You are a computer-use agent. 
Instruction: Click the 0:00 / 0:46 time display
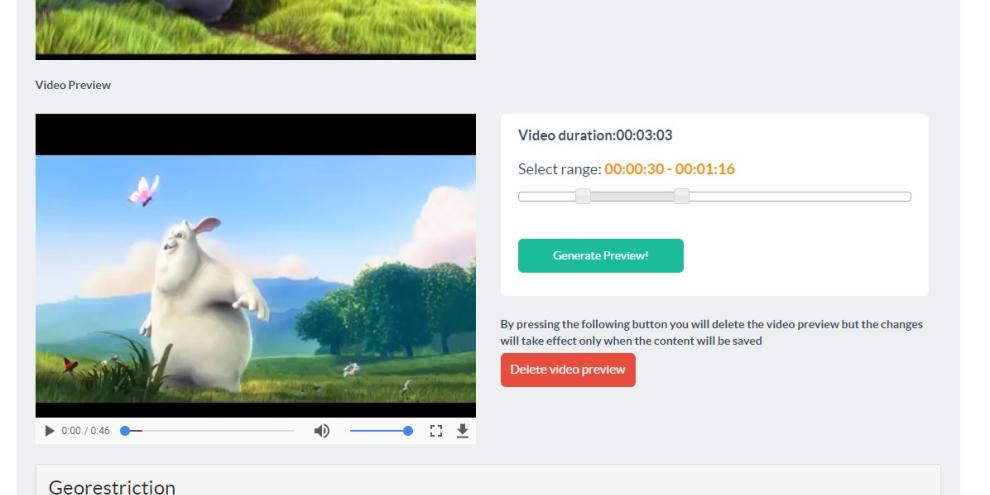pyautogui.click(x=85, y=431)
